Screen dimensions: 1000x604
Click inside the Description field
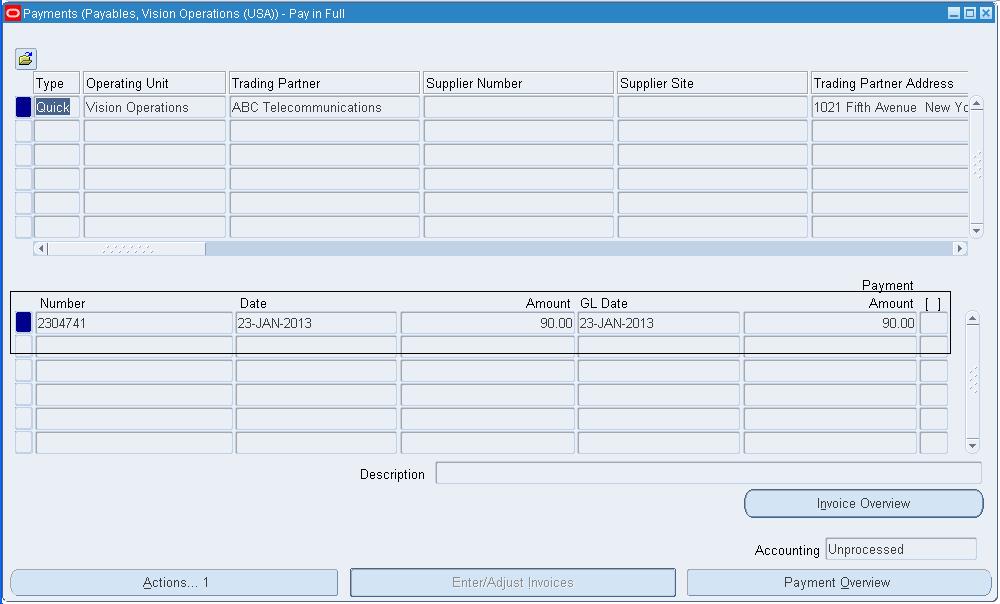[708, 474]
